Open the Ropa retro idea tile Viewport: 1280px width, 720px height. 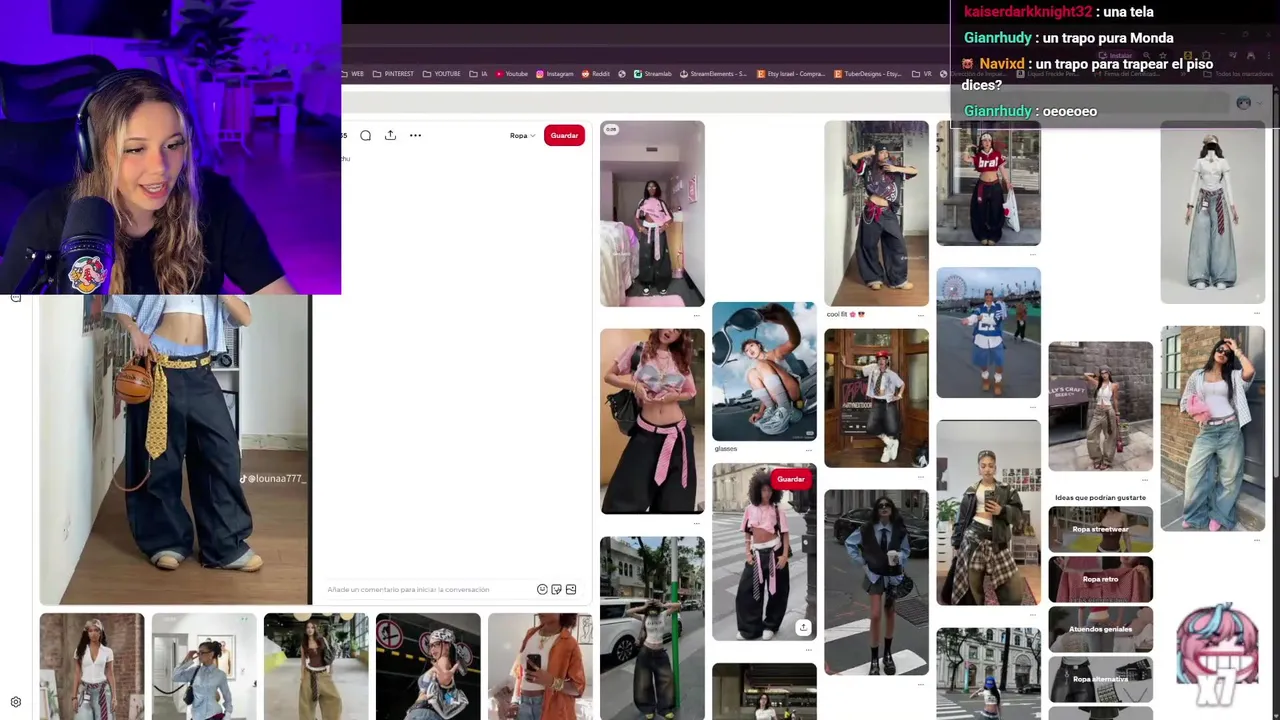tap(1100, 579)
